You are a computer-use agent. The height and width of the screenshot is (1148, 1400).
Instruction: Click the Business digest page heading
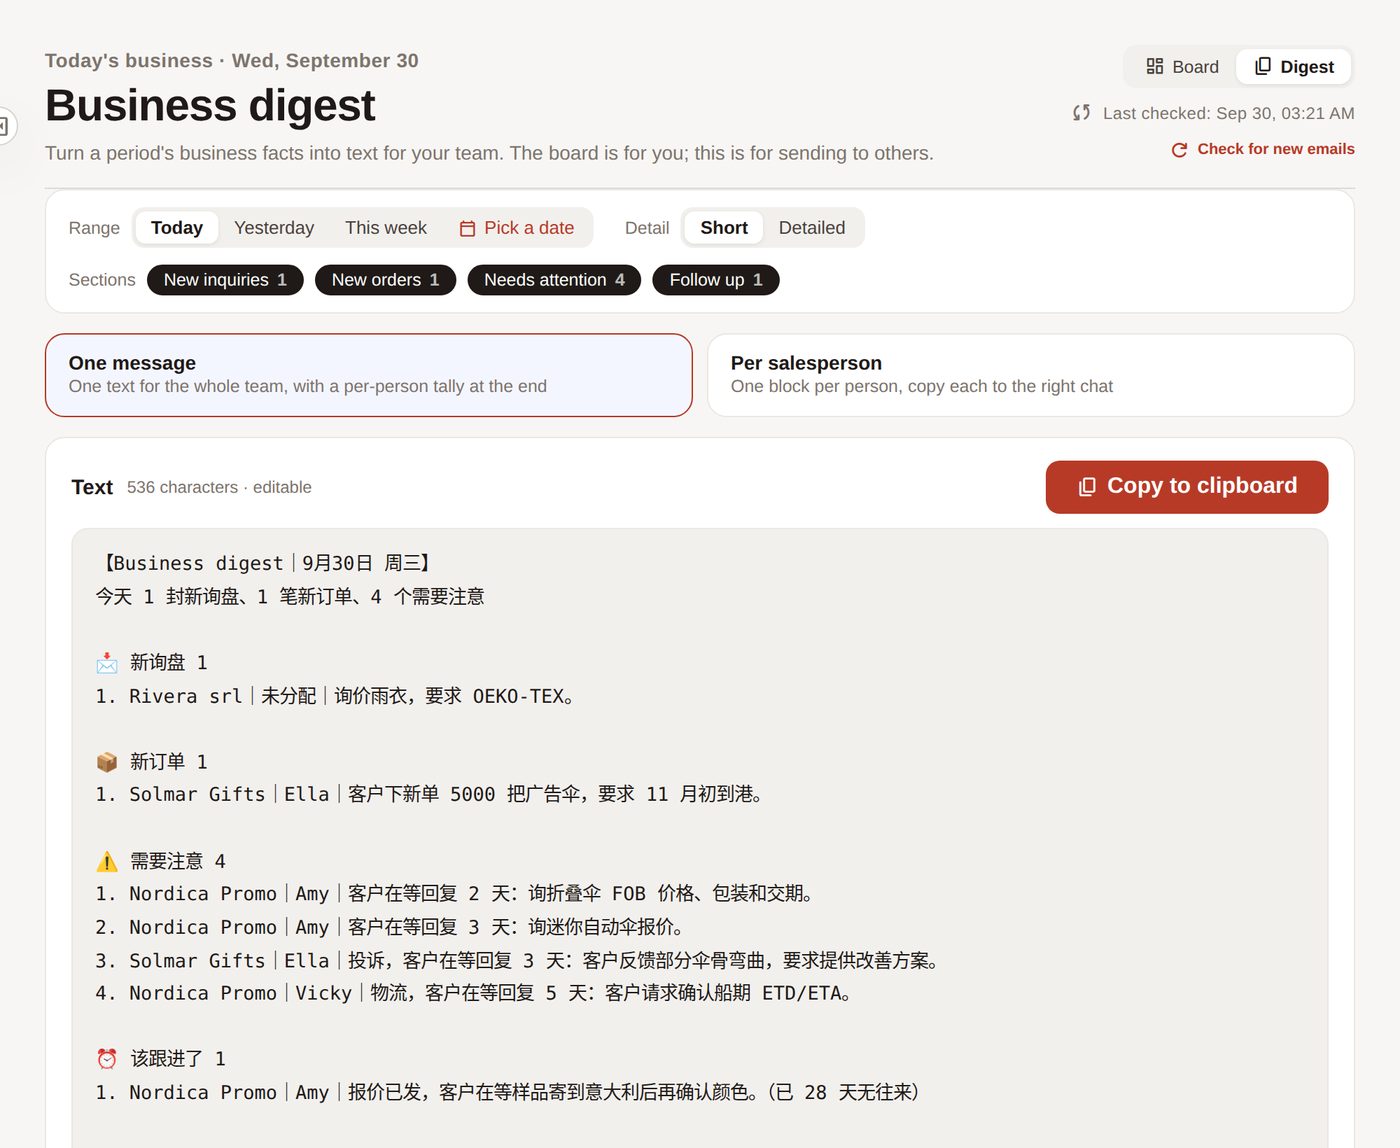point(210,105)
